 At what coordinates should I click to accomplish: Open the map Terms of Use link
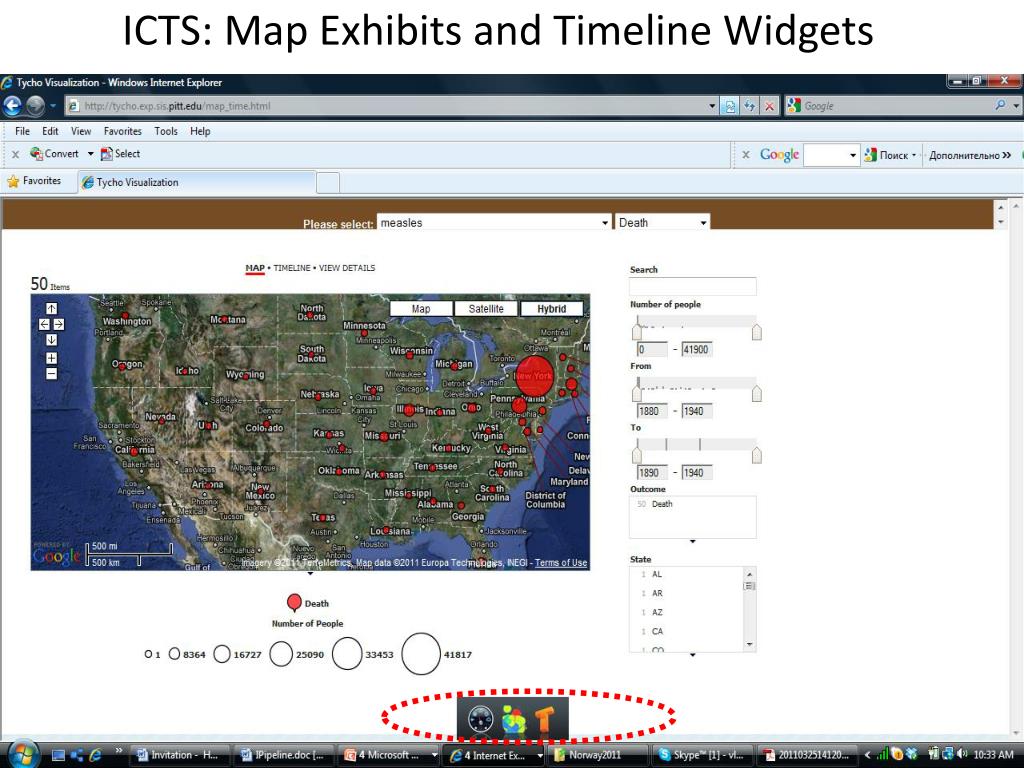(x=561, y=563)
